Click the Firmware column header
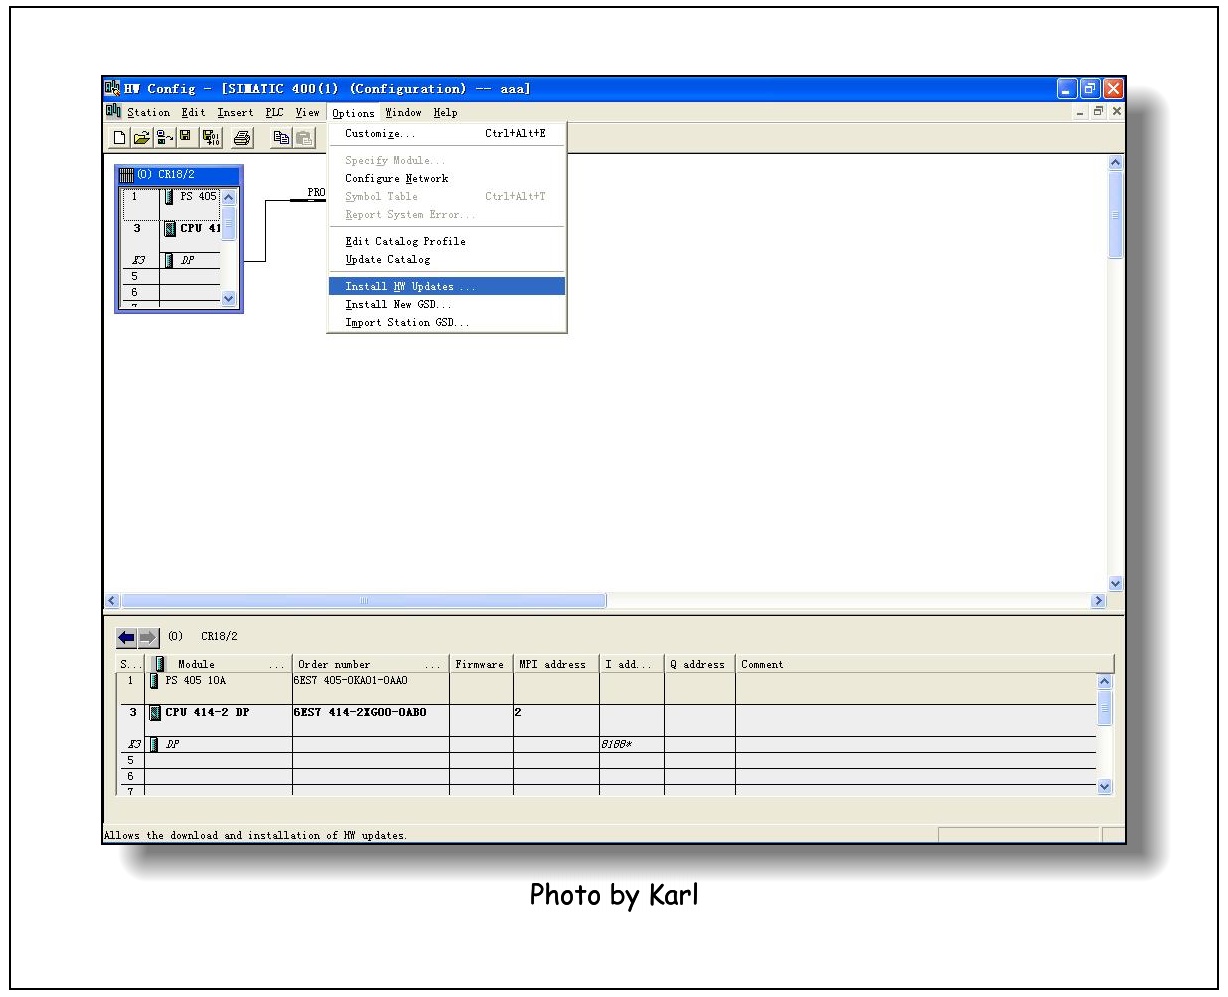The width and height of the screenshot is (1228, 997). coord(481,664)
